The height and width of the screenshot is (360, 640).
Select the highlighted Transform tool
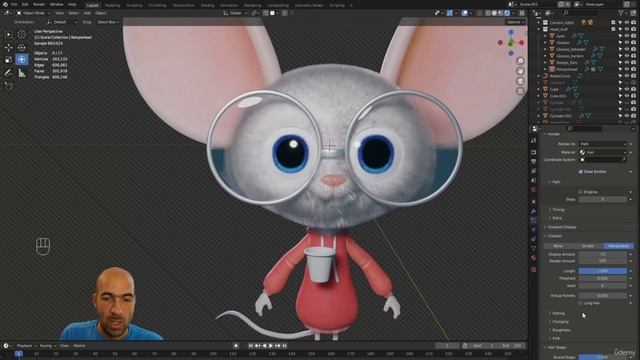pyautogui.click(x=22, y=60)
